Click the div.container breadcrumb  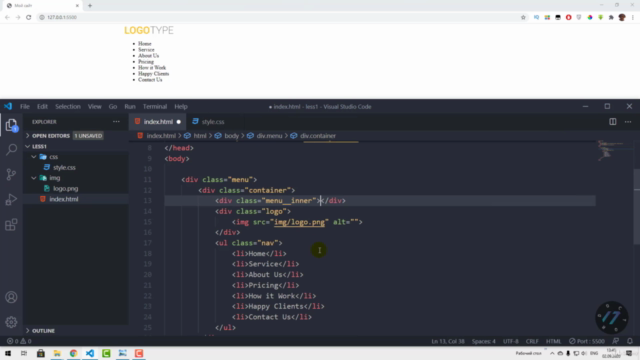[x=318, y=136]
